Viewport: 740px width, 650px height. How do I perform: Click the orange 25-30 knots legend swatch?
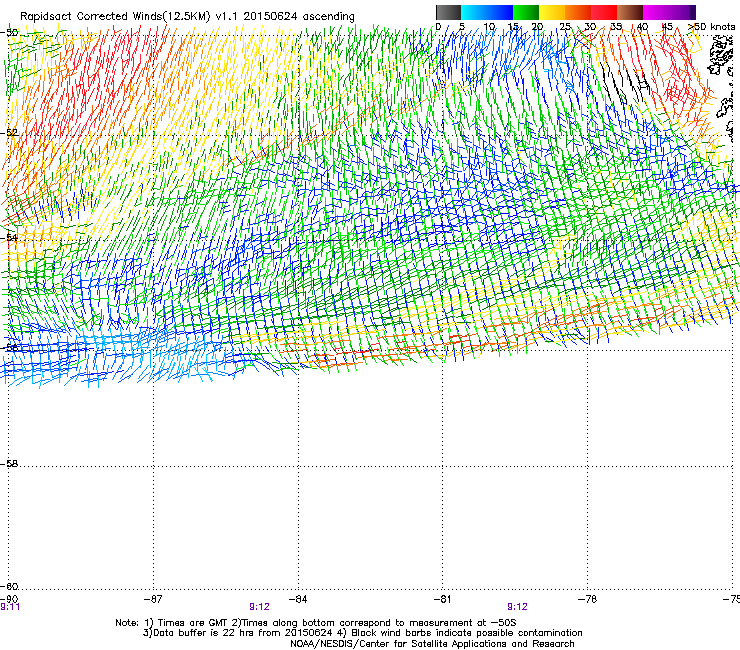(x=578, y=12)
